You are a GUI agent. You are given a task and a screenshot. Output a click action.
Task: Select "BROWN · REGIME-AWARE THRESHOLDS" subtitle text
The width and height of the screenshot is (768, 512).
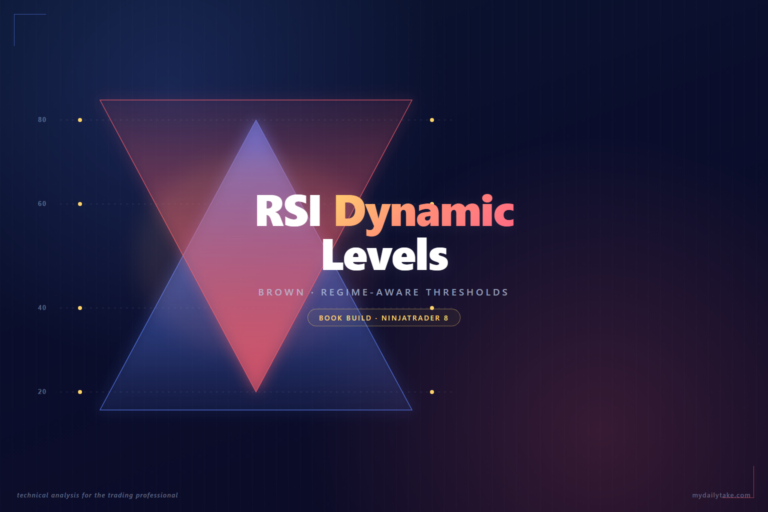[383, 293]
